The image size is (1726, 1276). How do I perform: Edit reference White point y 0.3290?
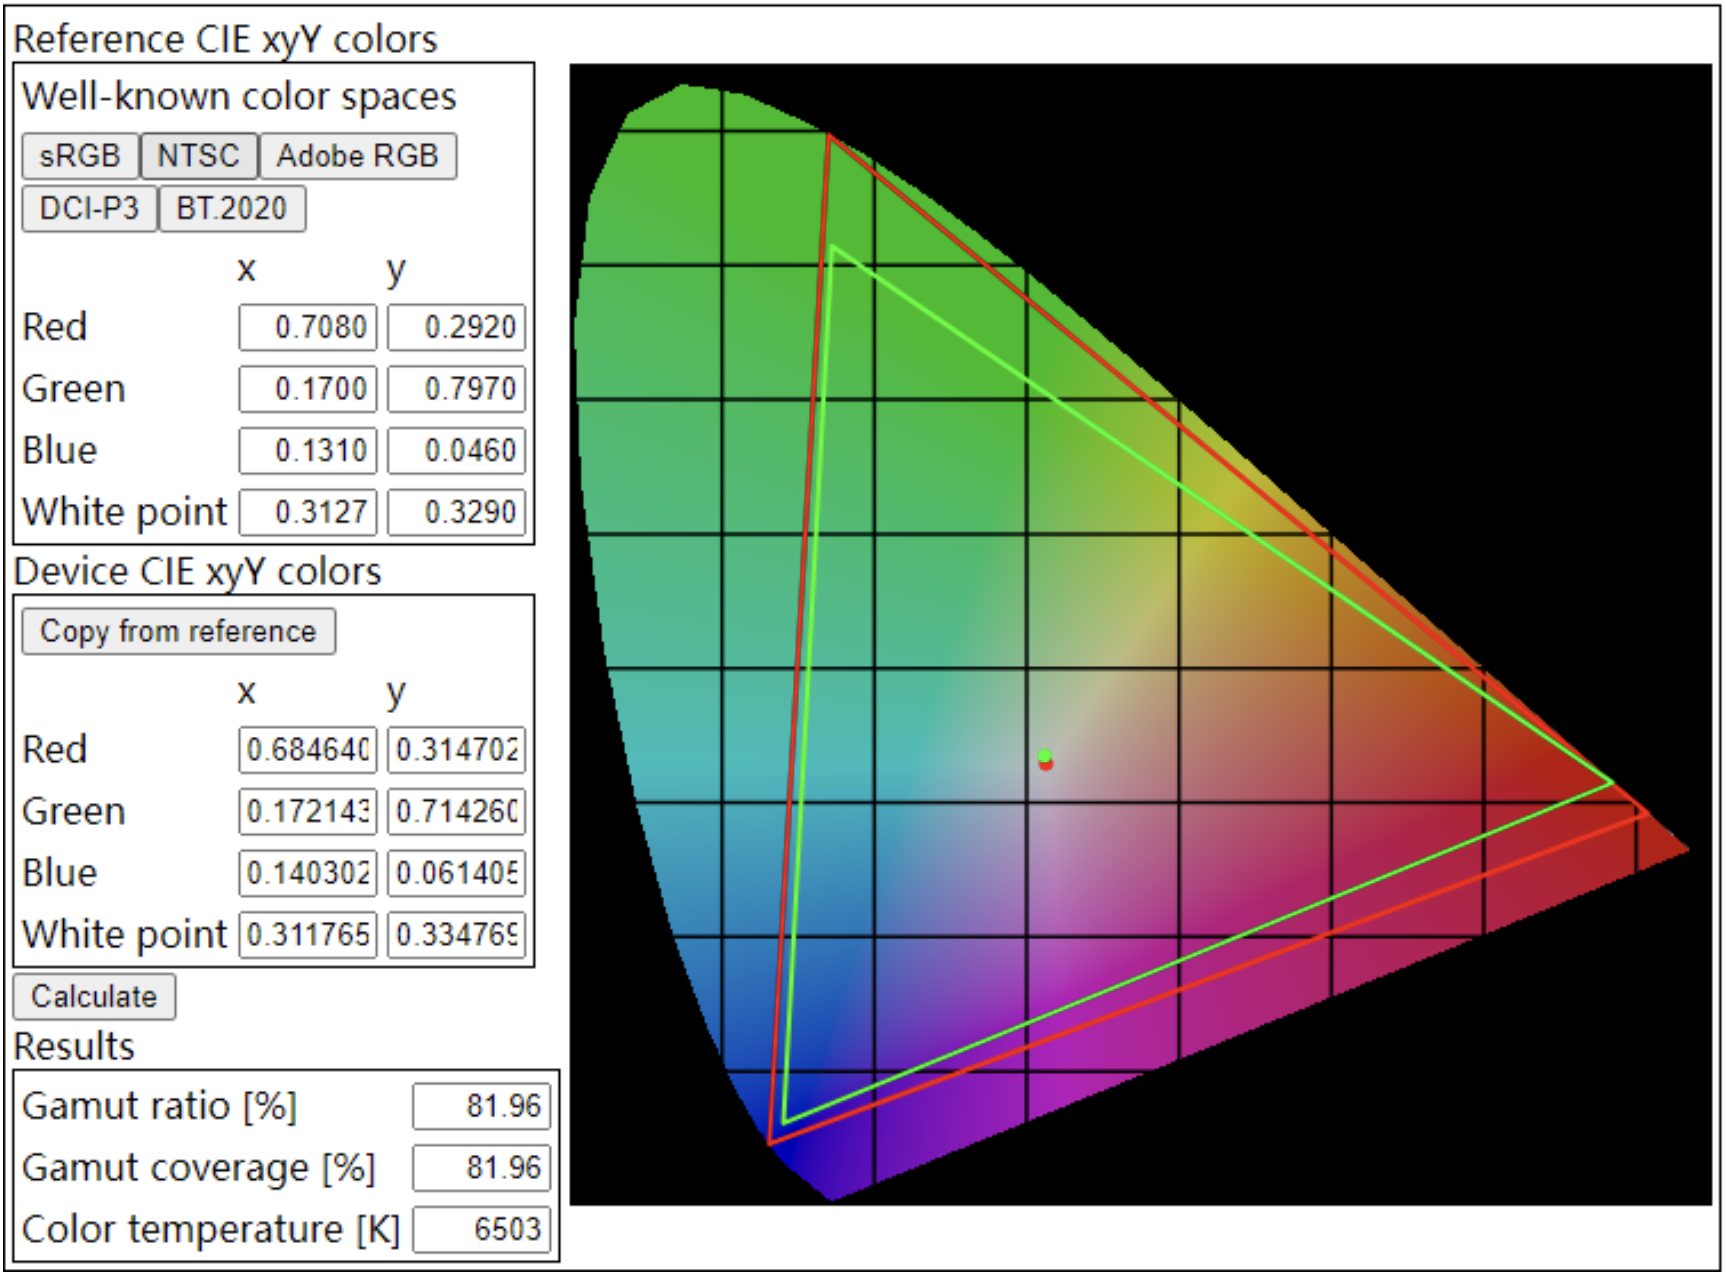point(457,512)
